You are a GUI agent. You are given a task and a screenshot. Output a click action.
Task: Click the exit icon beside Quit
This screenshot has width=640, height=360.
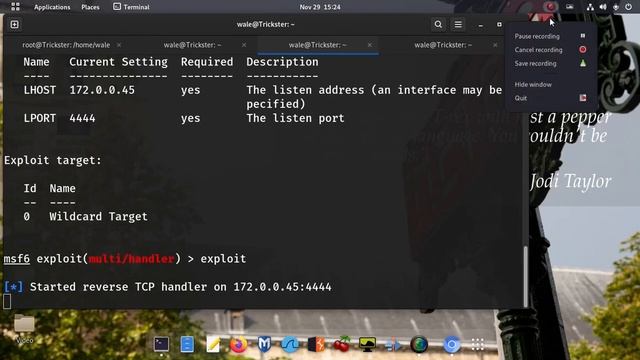(582, 98)
